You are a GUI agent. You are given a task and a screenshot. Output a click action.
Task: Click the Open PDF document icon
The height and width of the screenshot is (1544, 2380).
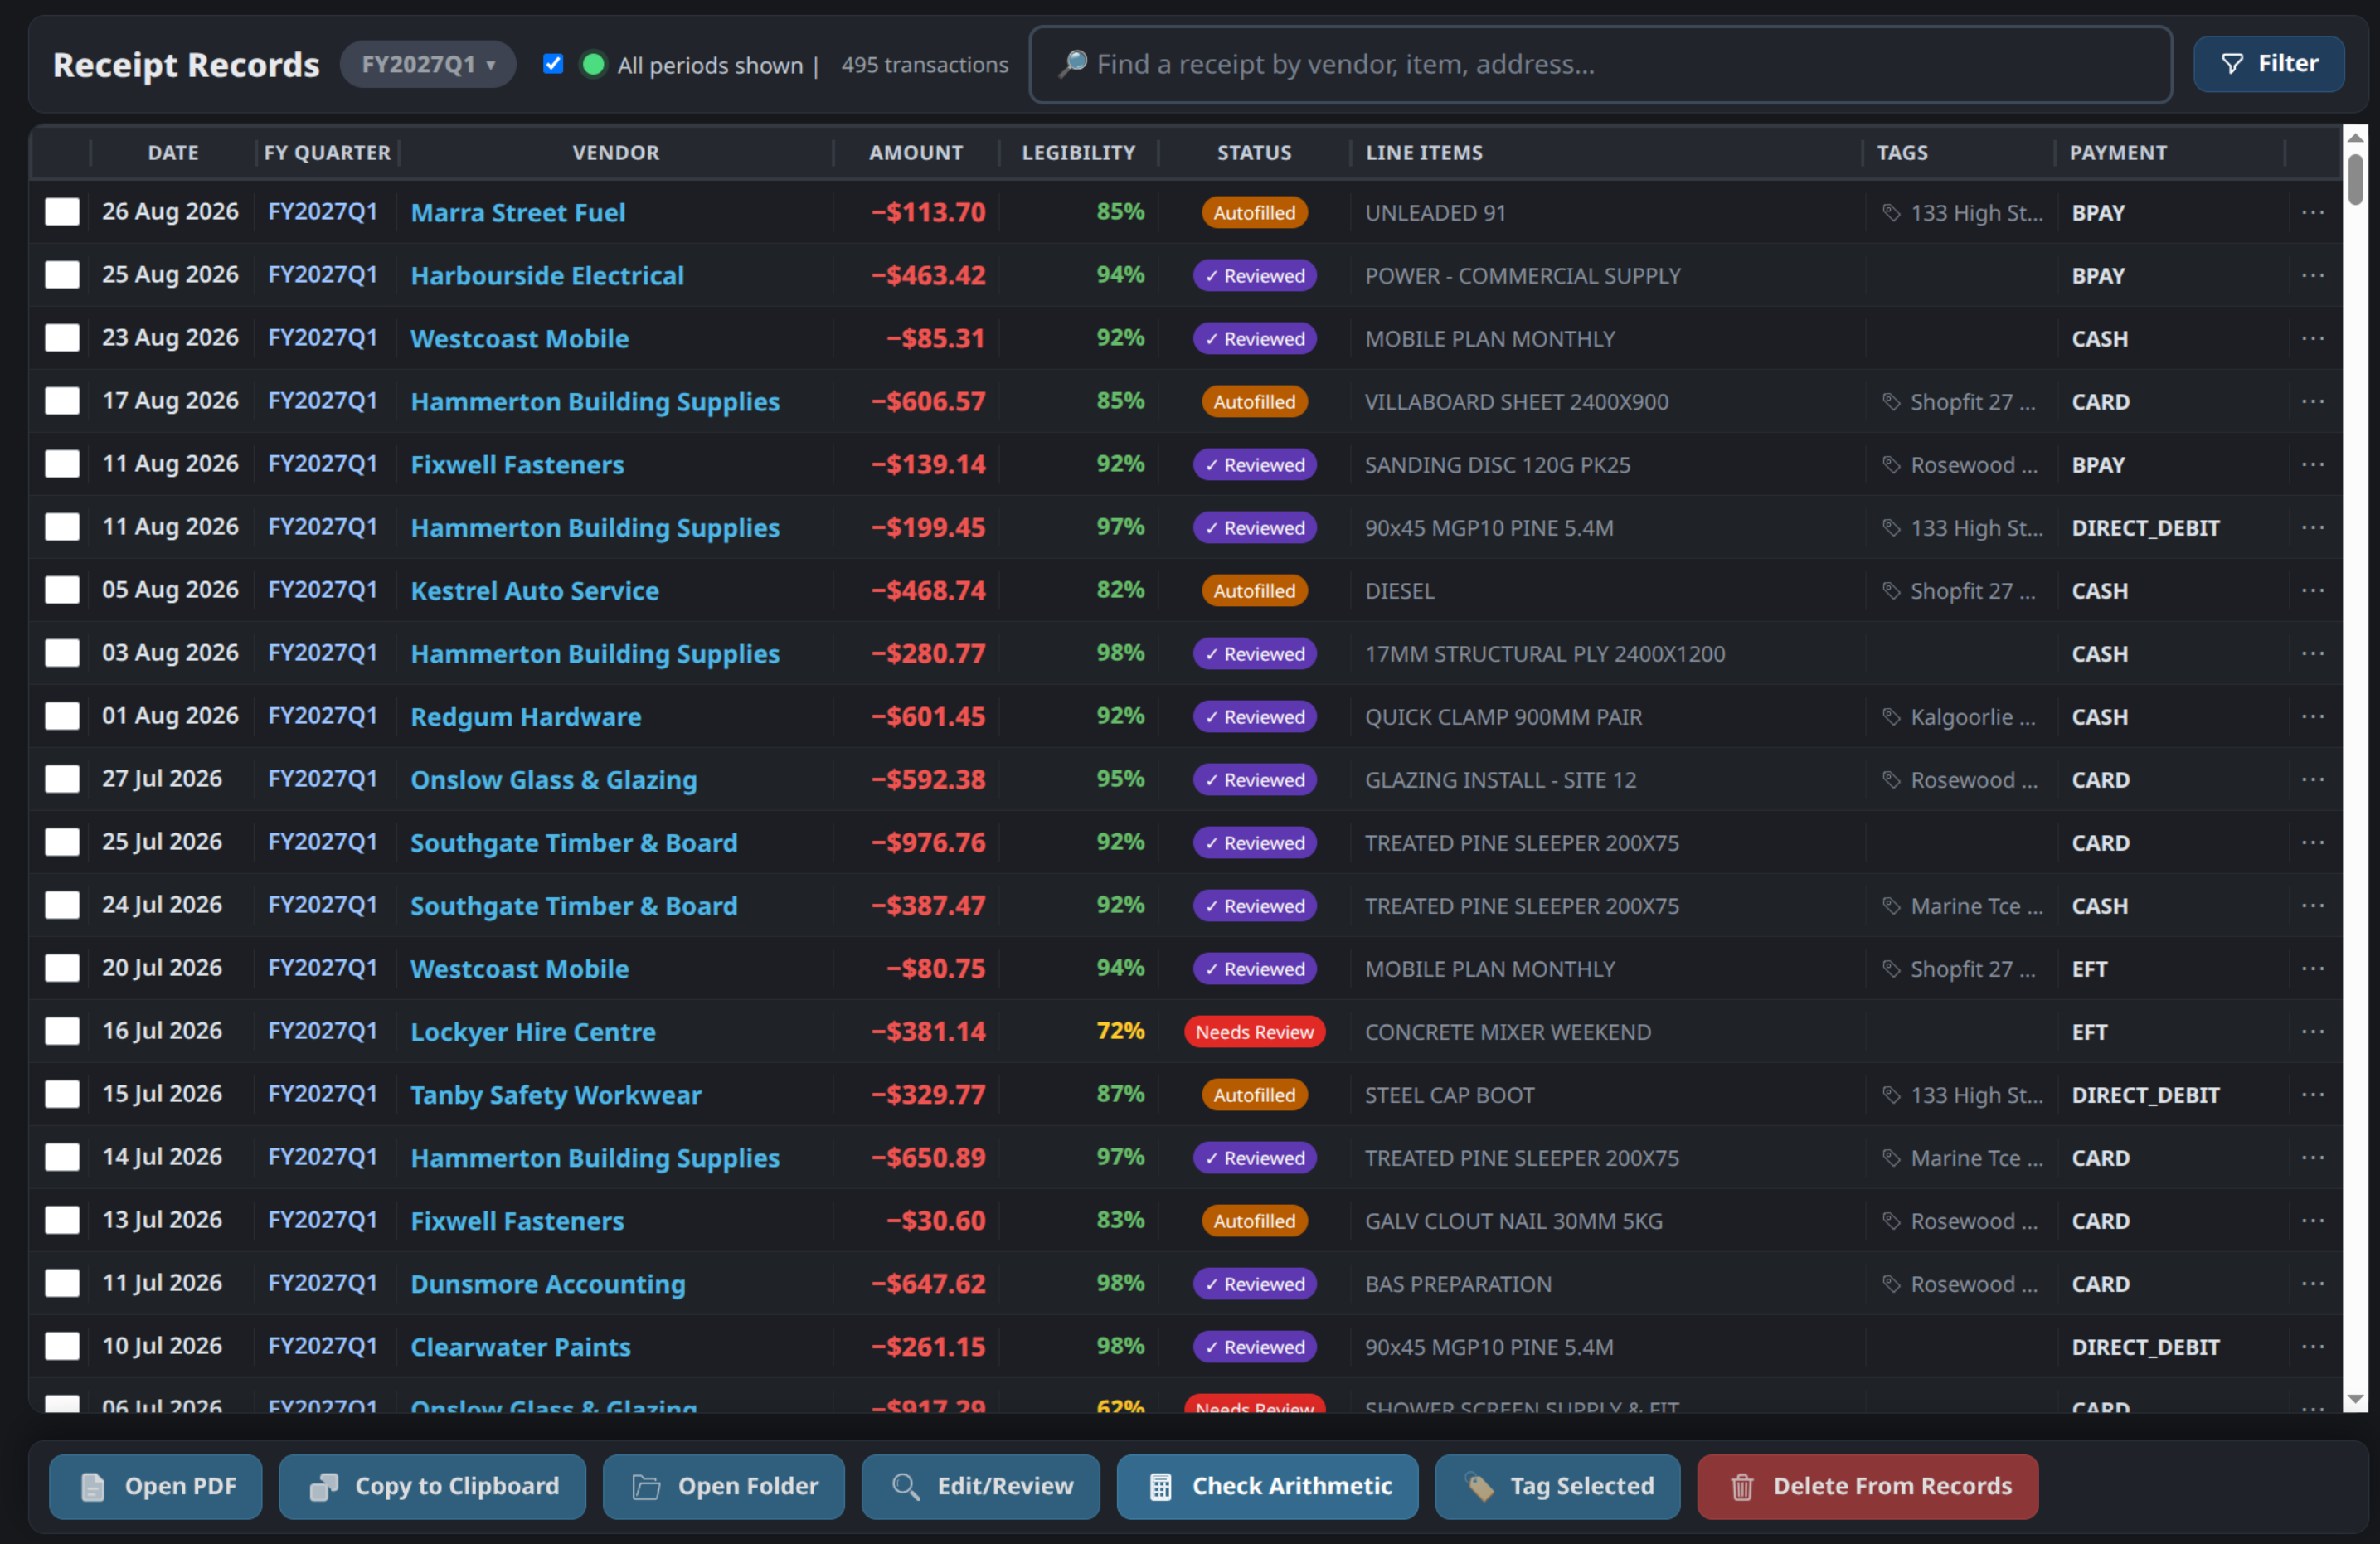[92, 1487]
